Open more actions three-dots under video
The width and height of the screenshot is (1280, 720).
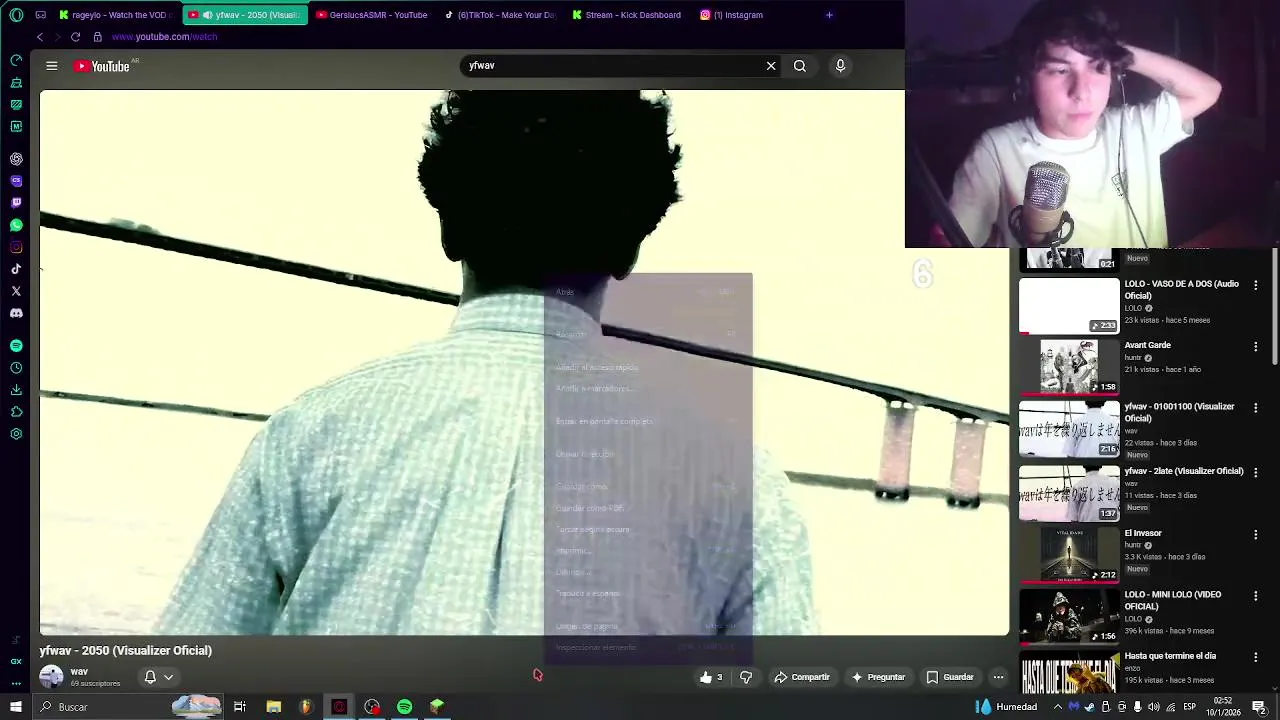pos(998,677)
